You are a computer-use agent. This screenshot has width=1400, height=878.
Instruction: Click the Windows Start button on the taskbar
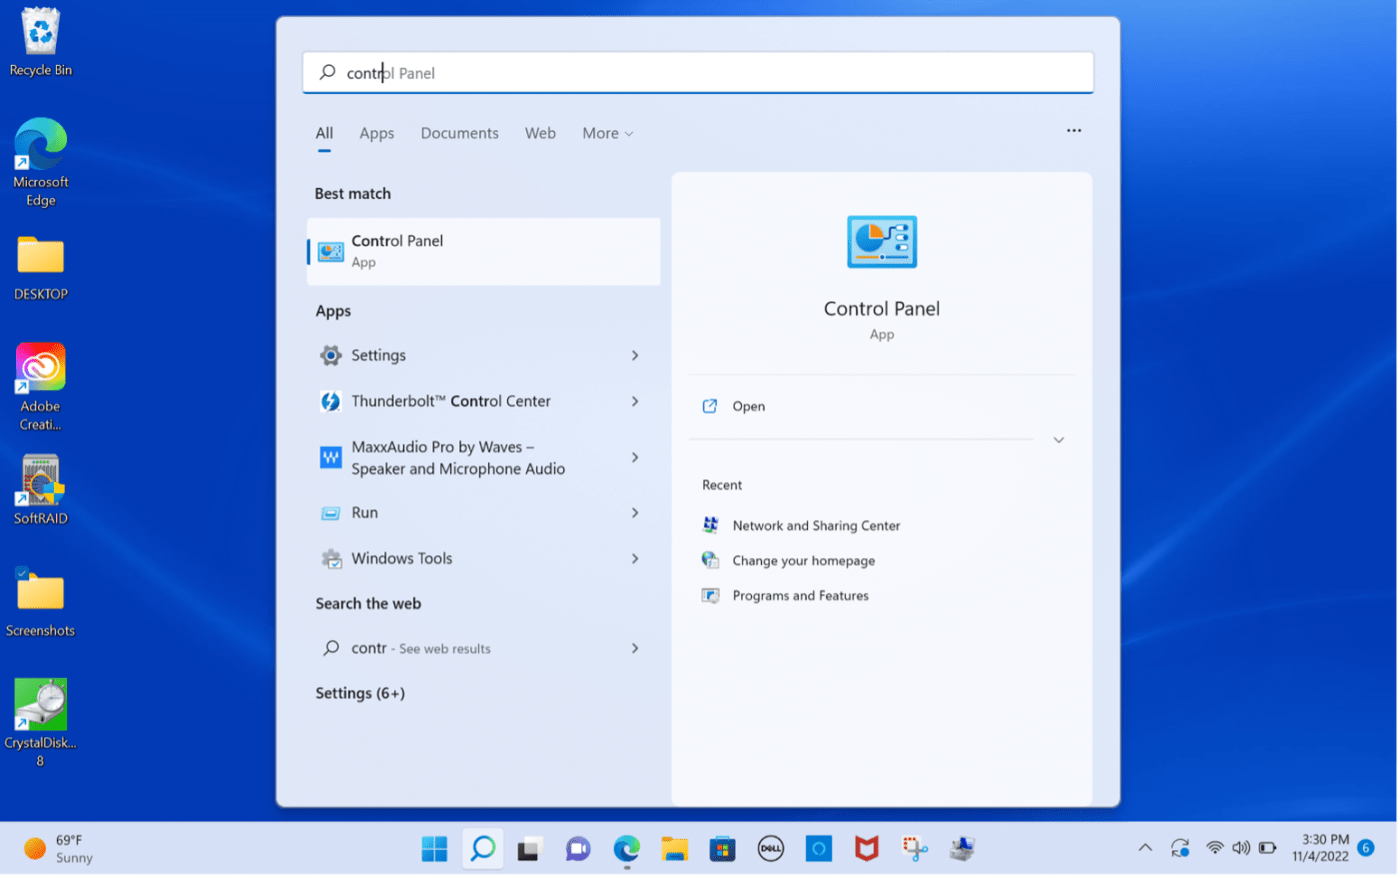pos(434,850)
